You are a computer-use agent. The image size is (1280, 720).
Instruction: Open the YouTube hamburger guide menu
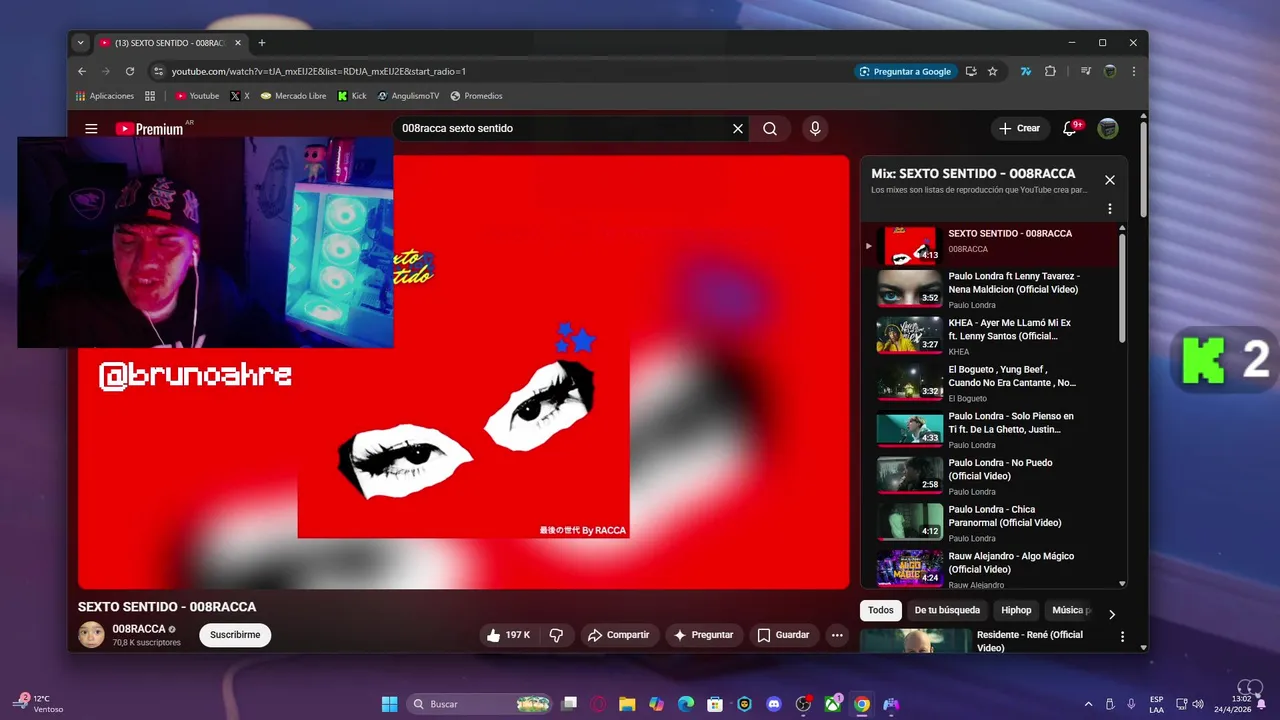pos(91,129)
